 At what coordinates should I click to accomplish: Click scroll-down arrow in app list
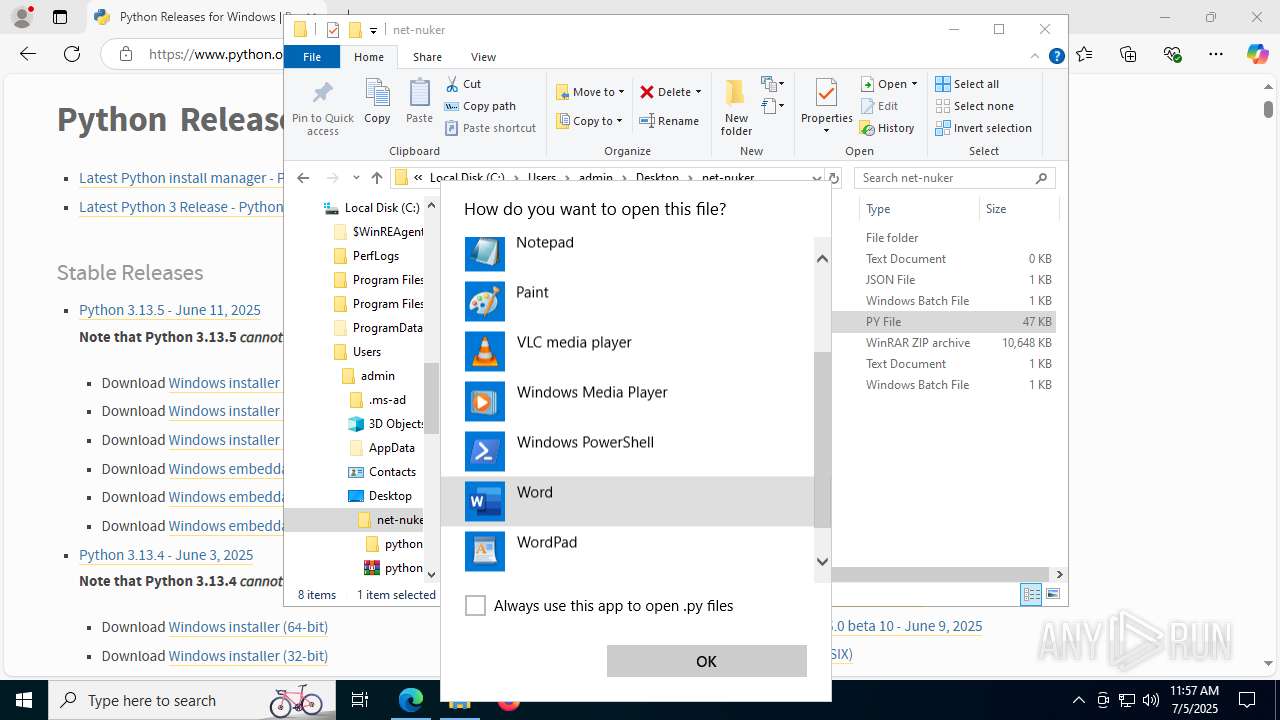click(822, 562)
